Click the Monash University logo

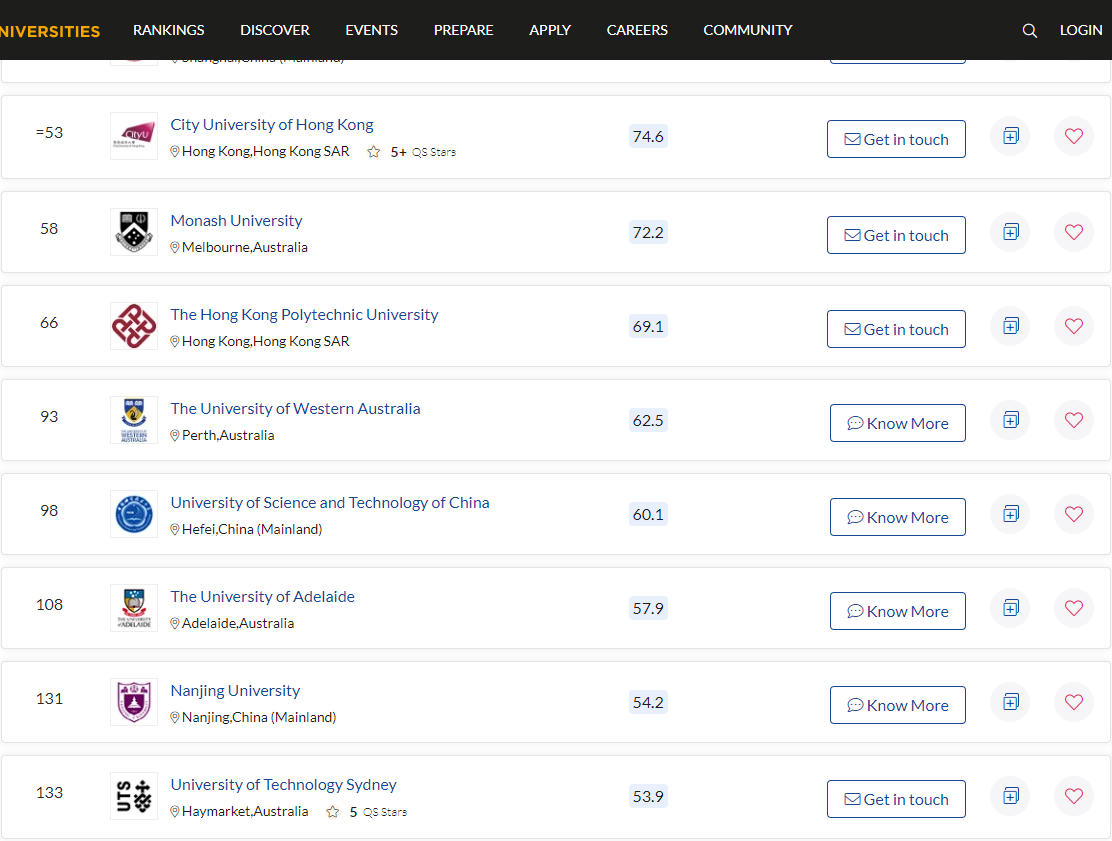[134, 232]
